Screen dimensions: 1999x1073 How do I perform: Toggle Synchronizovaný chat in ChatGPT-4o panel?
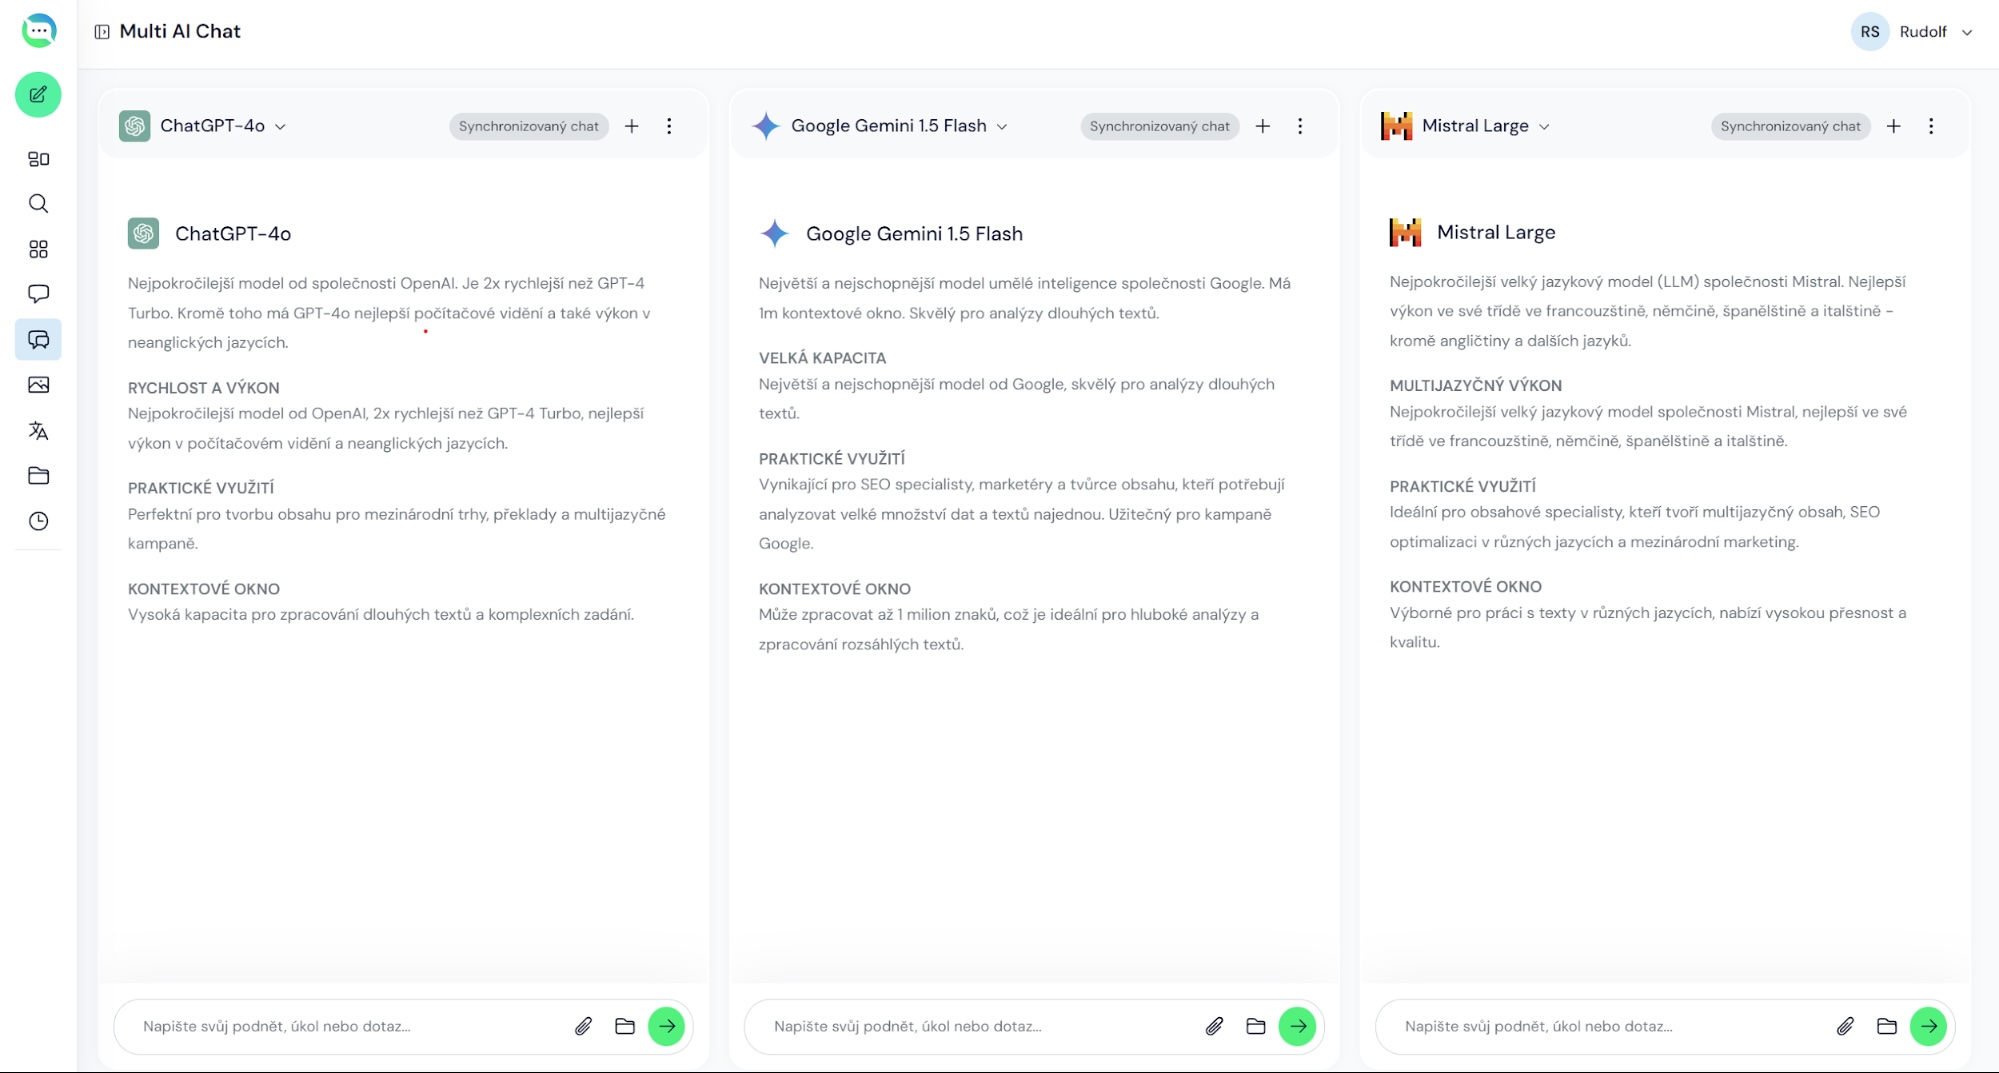[x=529, y=126]
